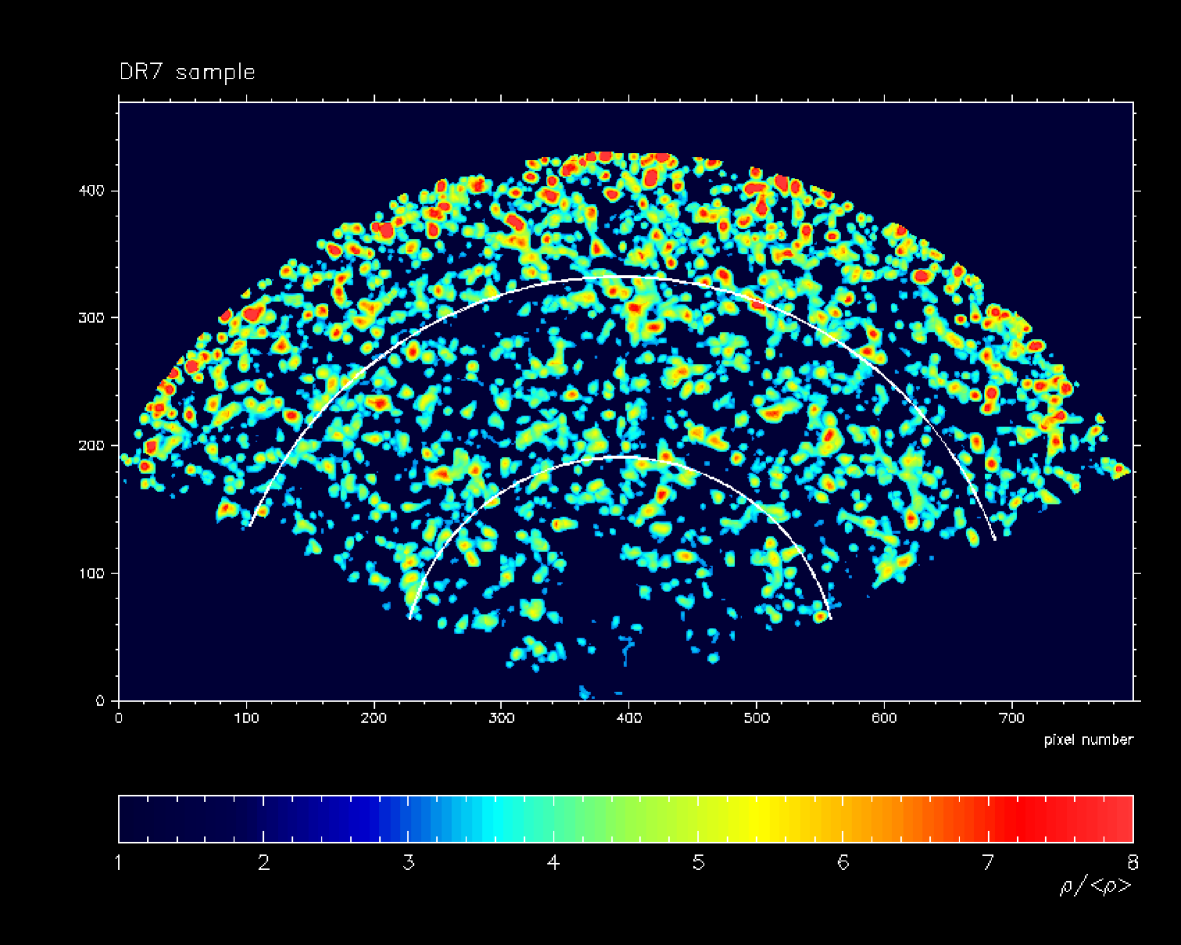The height and width of the screenshot is (945, 1181).
Task: Click y-axis tick label 100
Action: [x=90, y=573]
